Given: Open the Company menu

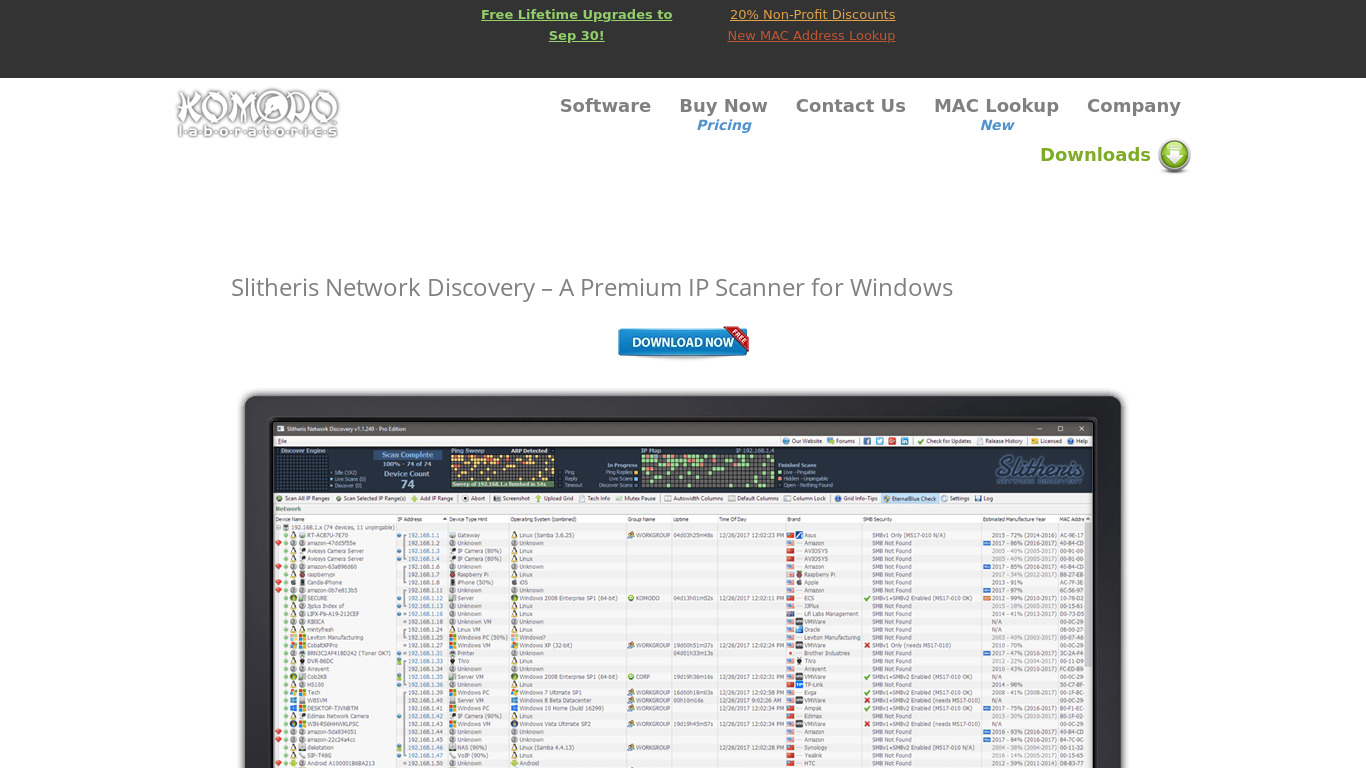Looking at the screenshot, I should pos(1133,106).
